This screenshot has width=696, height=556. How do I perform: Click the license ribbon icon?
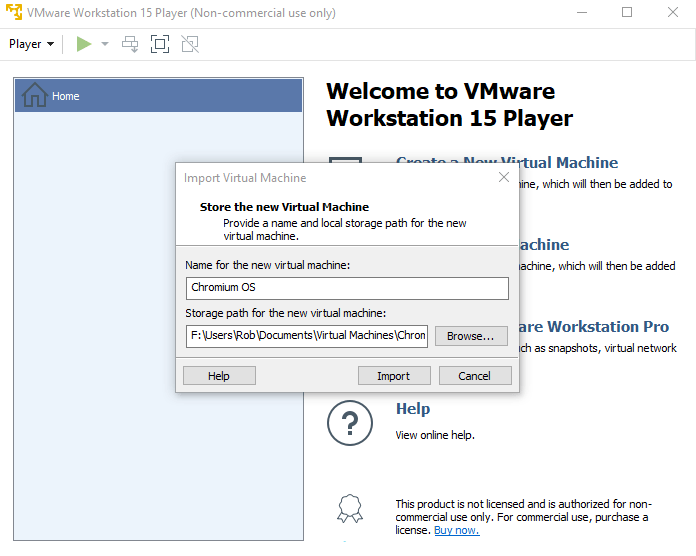tap(350, 508)
